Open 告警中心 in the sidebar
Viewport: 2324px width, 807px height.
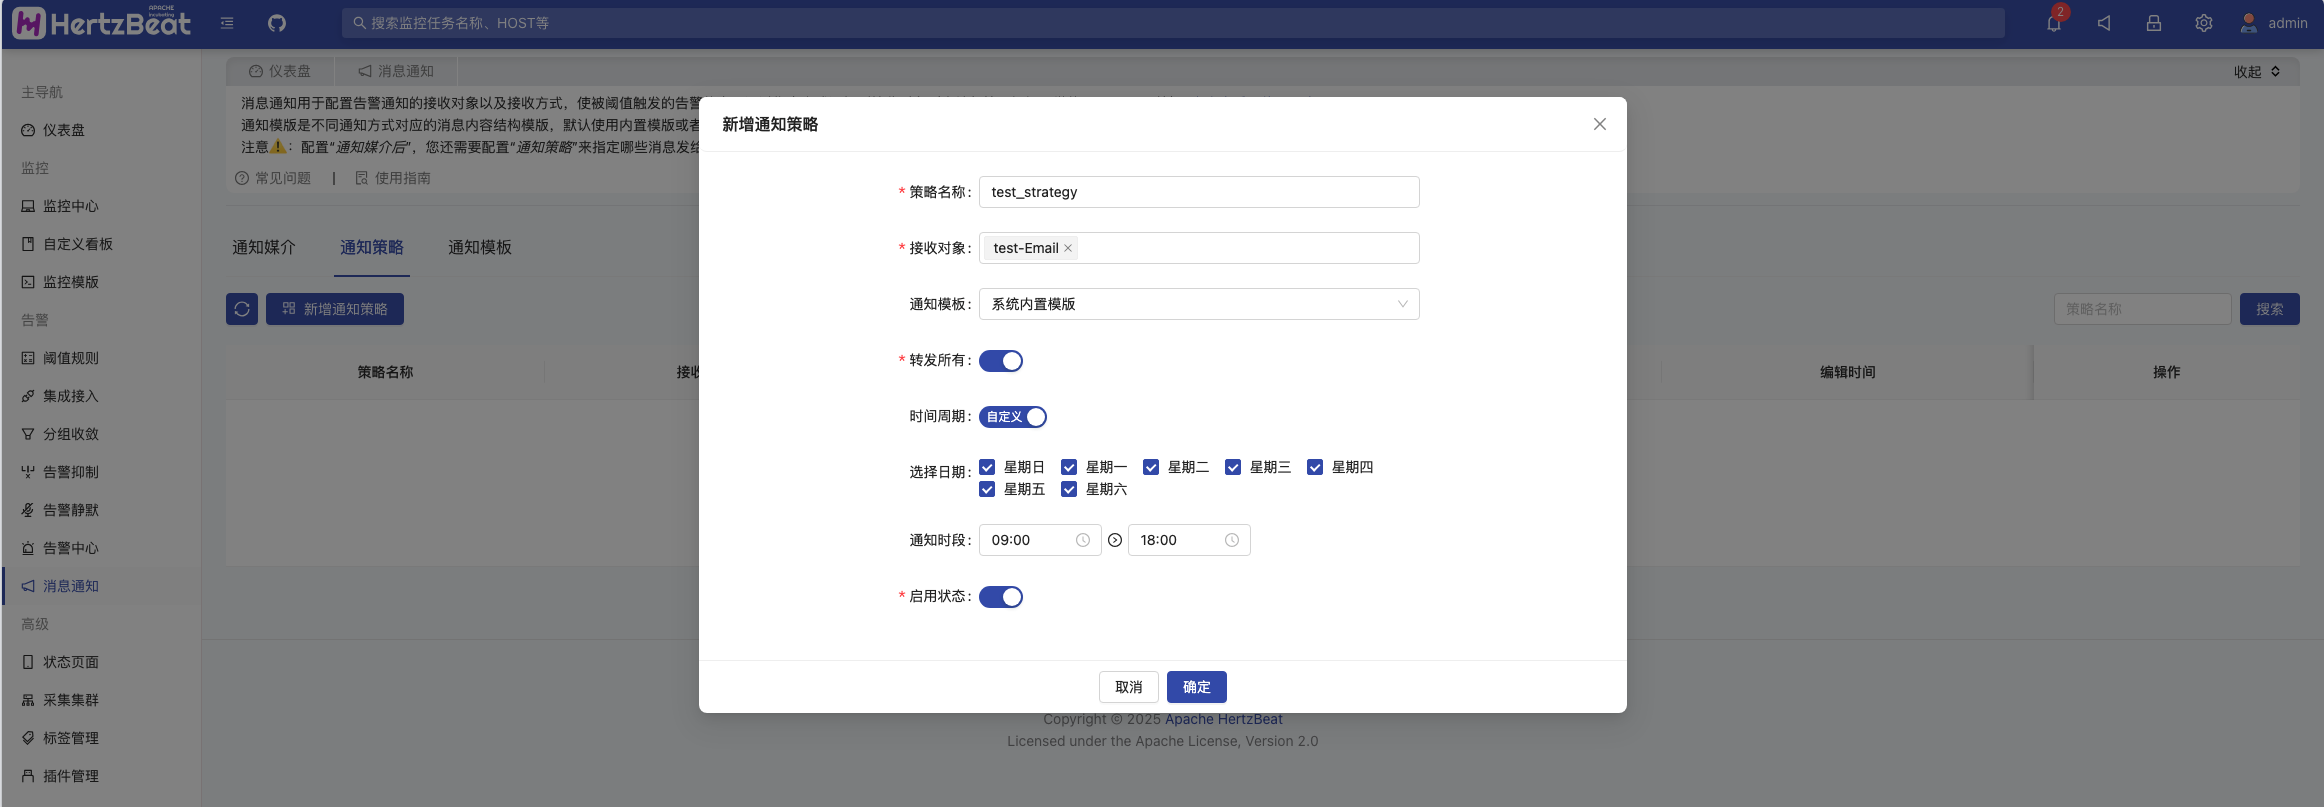(x=70, y=548)
